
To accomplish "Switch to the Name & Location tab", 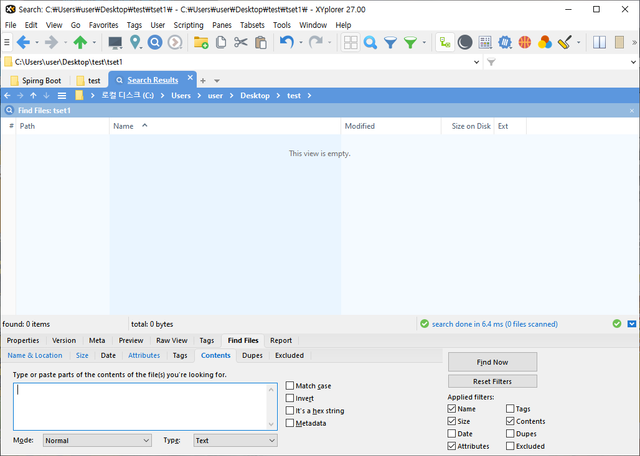I will [x=35, y=355].
